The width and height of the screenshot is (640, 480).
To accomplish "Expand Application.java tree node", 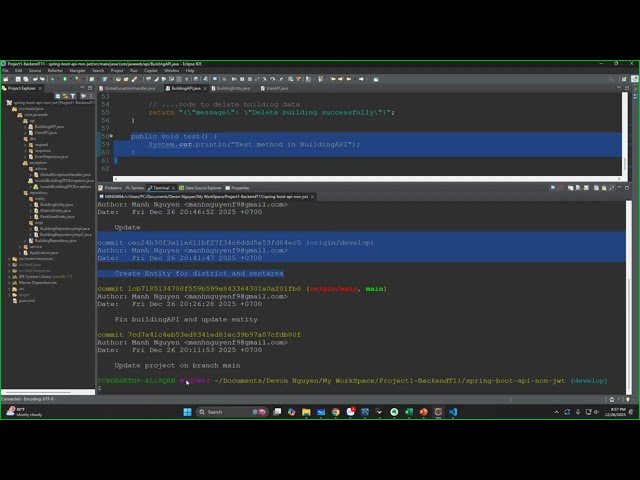I will click(20, 253).
